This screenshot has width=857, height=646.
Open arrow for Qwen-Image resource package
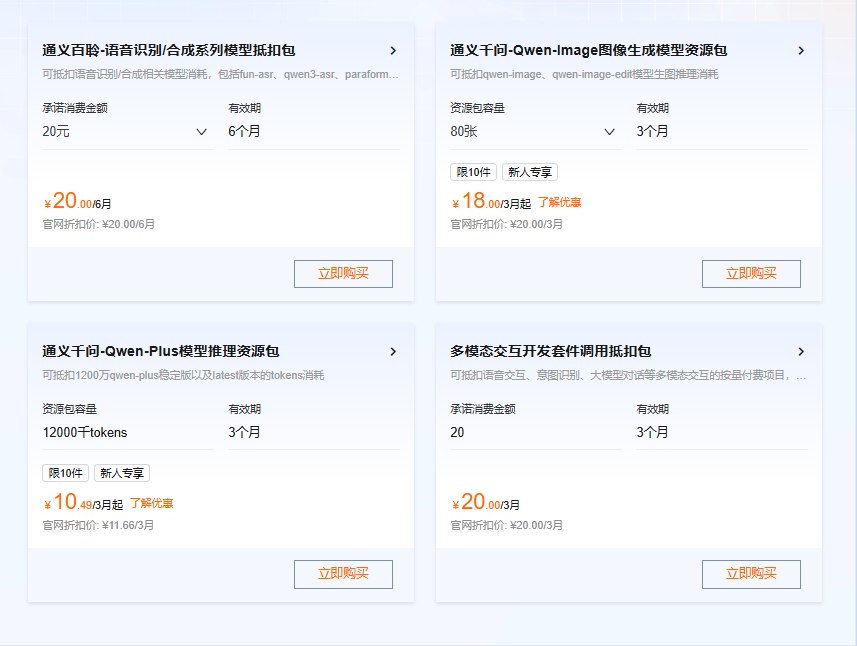[x=801, y=51]
